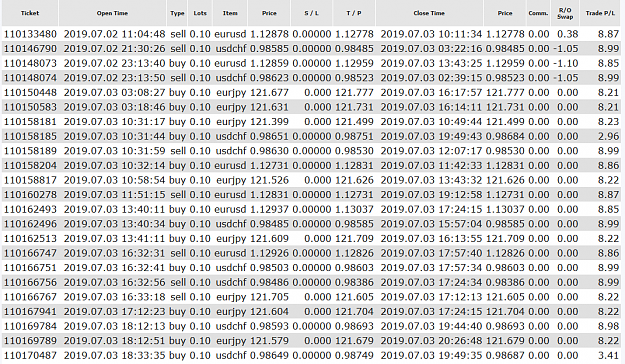Click open time 2019.07.03 11:51:15
Image resolution: width=625 pixels, height=364 pixels.
click(114, 195)
